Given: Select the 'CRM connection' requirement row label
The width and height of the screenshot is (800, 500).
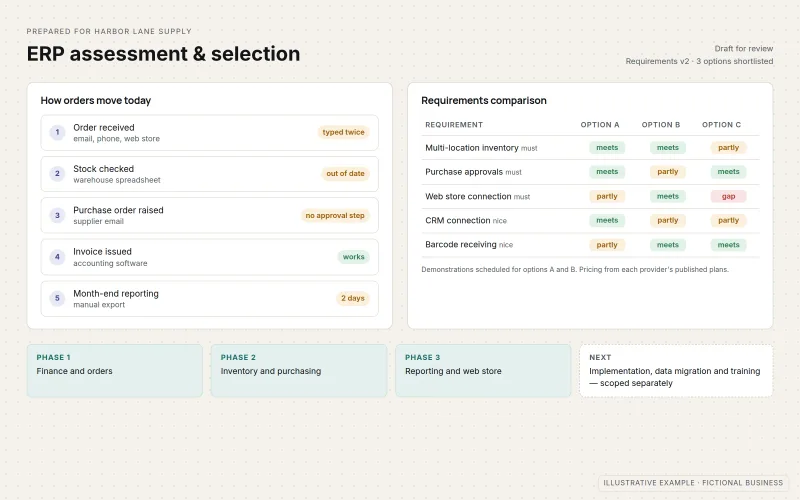Looking at the screenshot, I should (x=458, y=220).
